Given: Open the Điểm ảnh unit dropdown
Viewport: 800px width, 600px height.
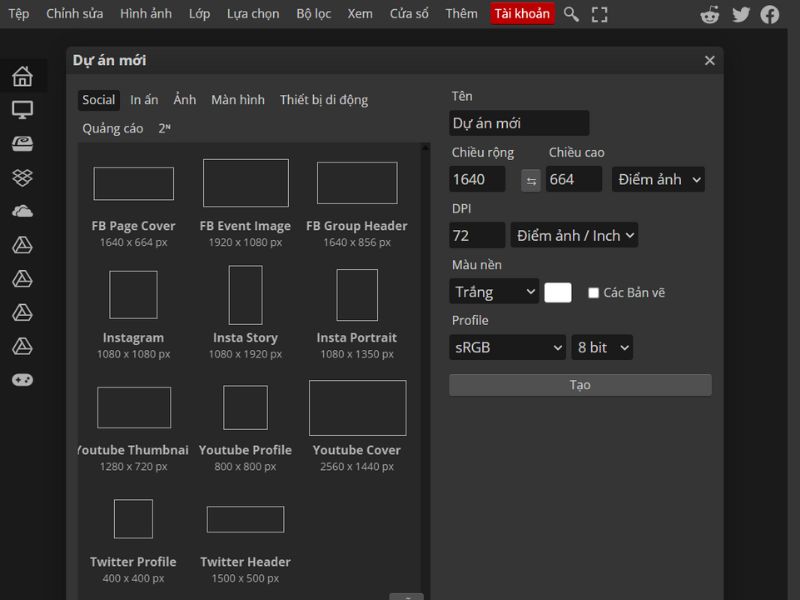Looking at the screenshot, I should [x=658, y=180].
